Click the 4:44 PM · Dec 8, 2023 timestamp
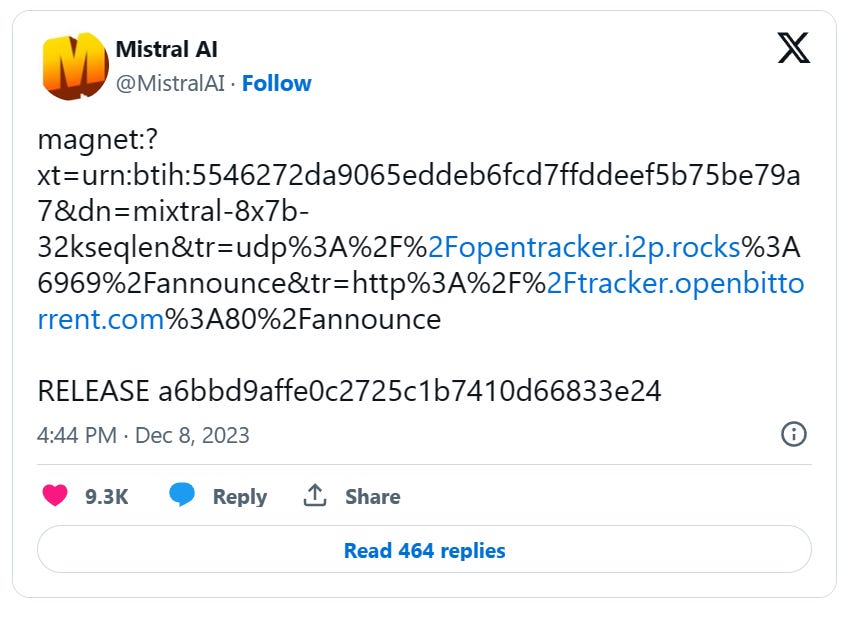Image resolution: width=850 pixels, height=619 pixels. coord(143,435)
